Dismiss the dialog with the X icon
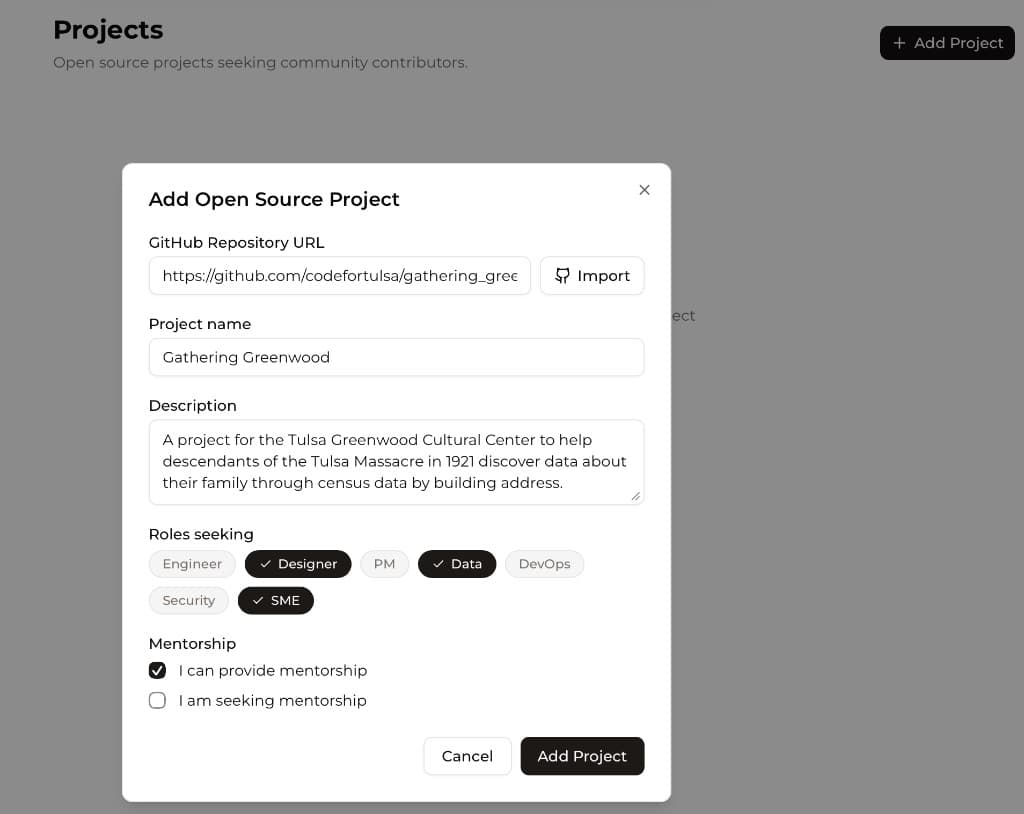1024x814 pixels. point(644,189)
